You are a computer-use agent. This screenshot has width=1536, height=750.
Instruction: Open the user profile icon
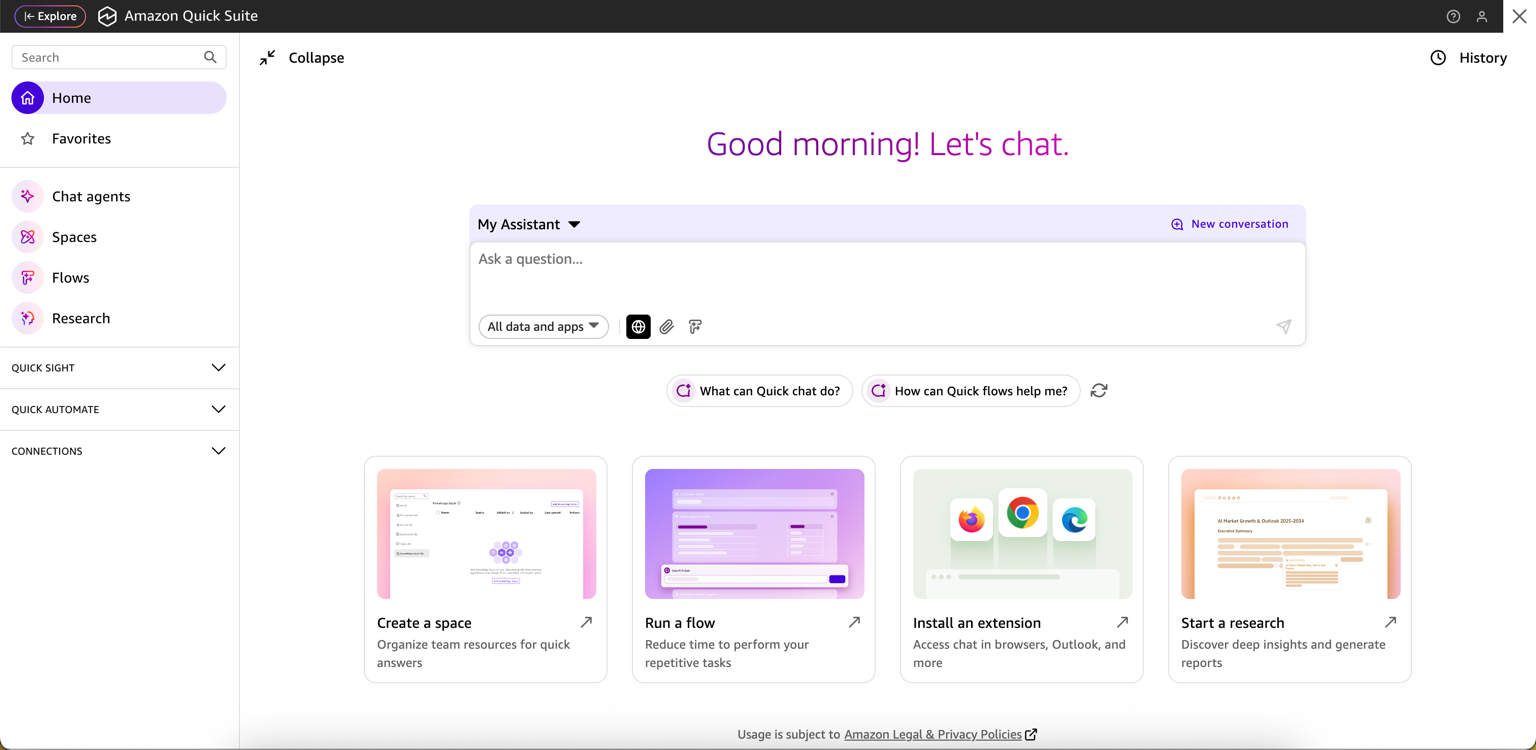pos(1482,17)
